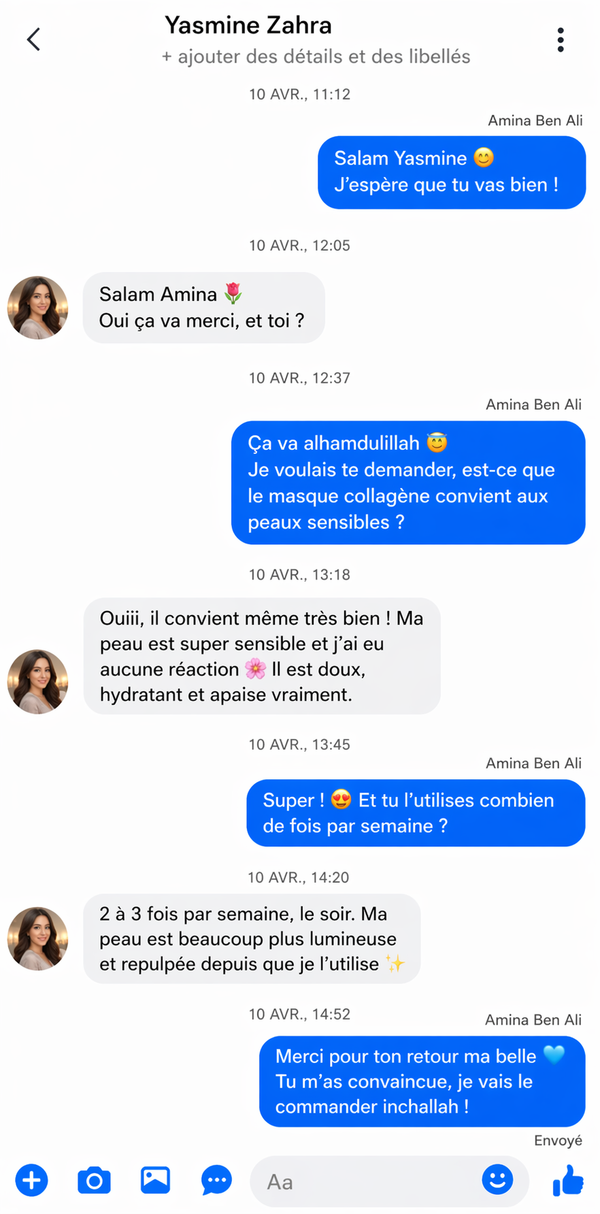Image resolution: width=600 pixels, height=1214 pixels.
Task: Tap the quick replies chat-bubble icon
Action: click(216, 1181)
